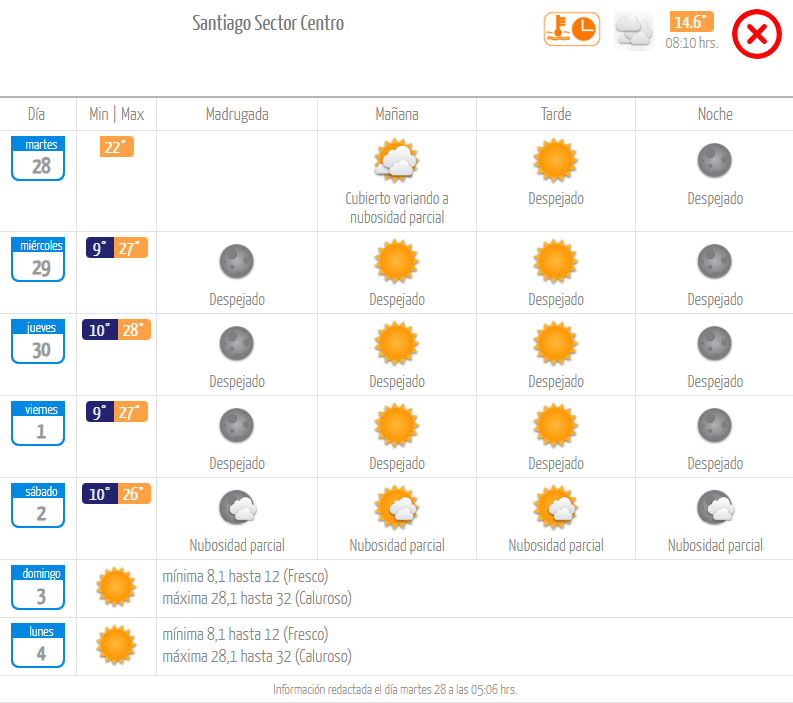The height and width of the screenshot is (703, 793).
Task: Click the orange 28° max on jueves
Action: (x=134, y=330)
